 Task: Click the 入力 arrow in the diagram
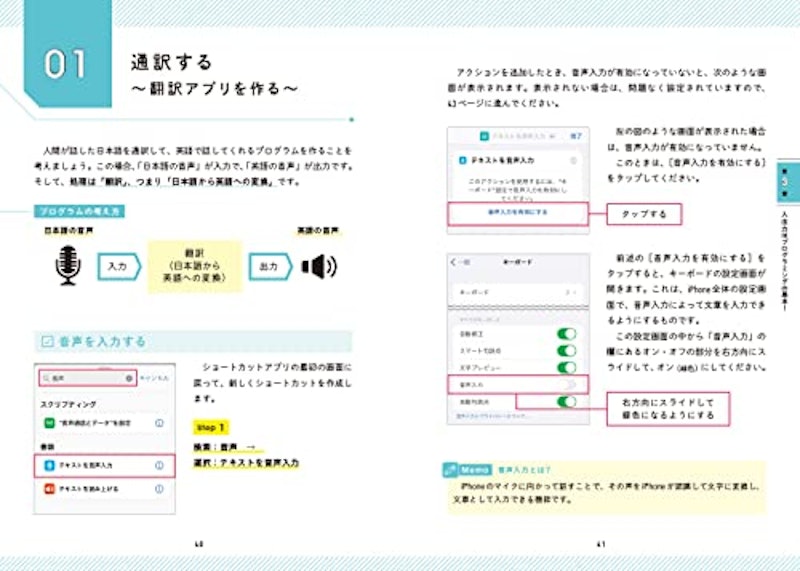point(119,266)
